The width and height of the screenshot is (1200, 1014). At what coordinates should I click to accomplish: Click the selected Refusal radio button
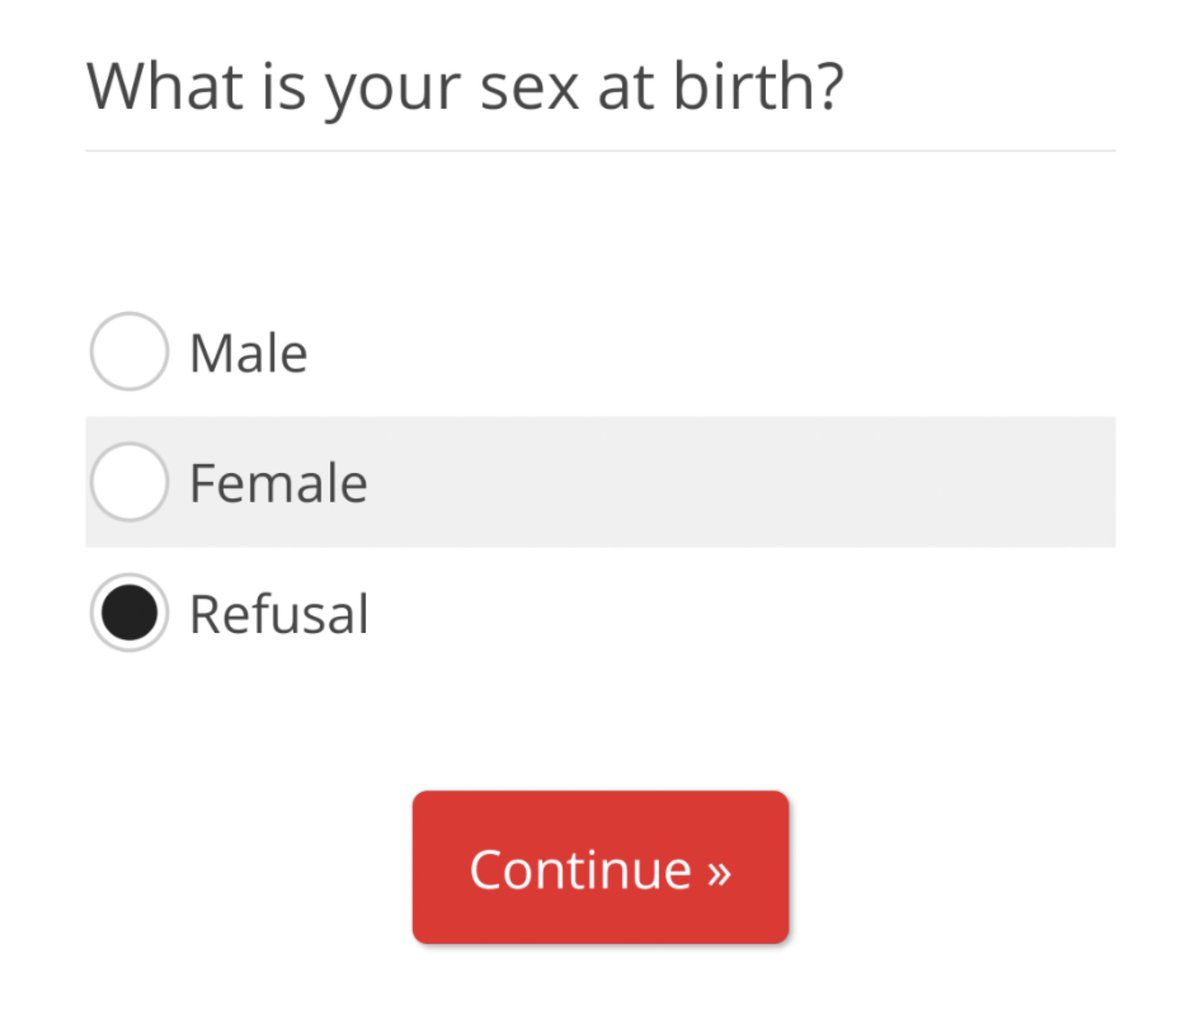(128, 612)
